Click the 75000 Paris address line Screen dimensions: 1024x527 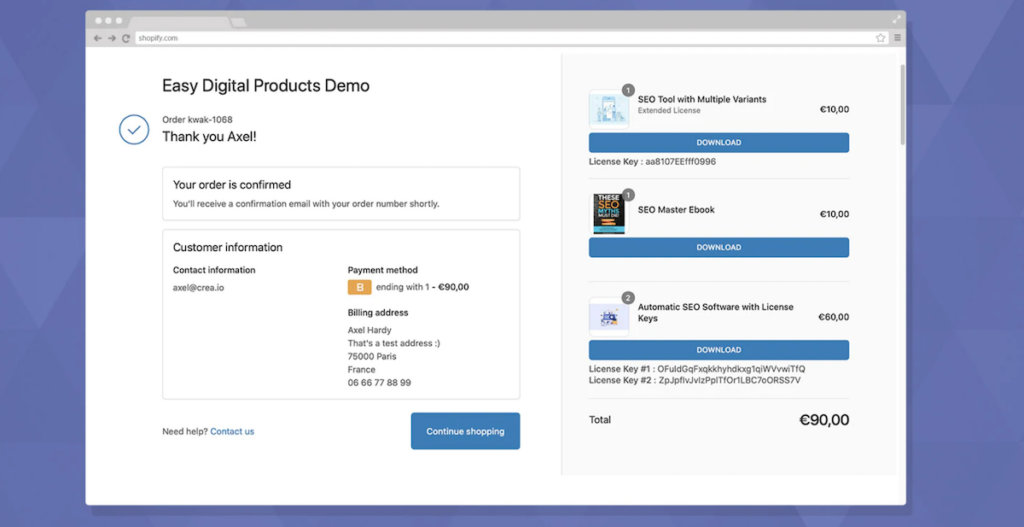coord(372,357)
